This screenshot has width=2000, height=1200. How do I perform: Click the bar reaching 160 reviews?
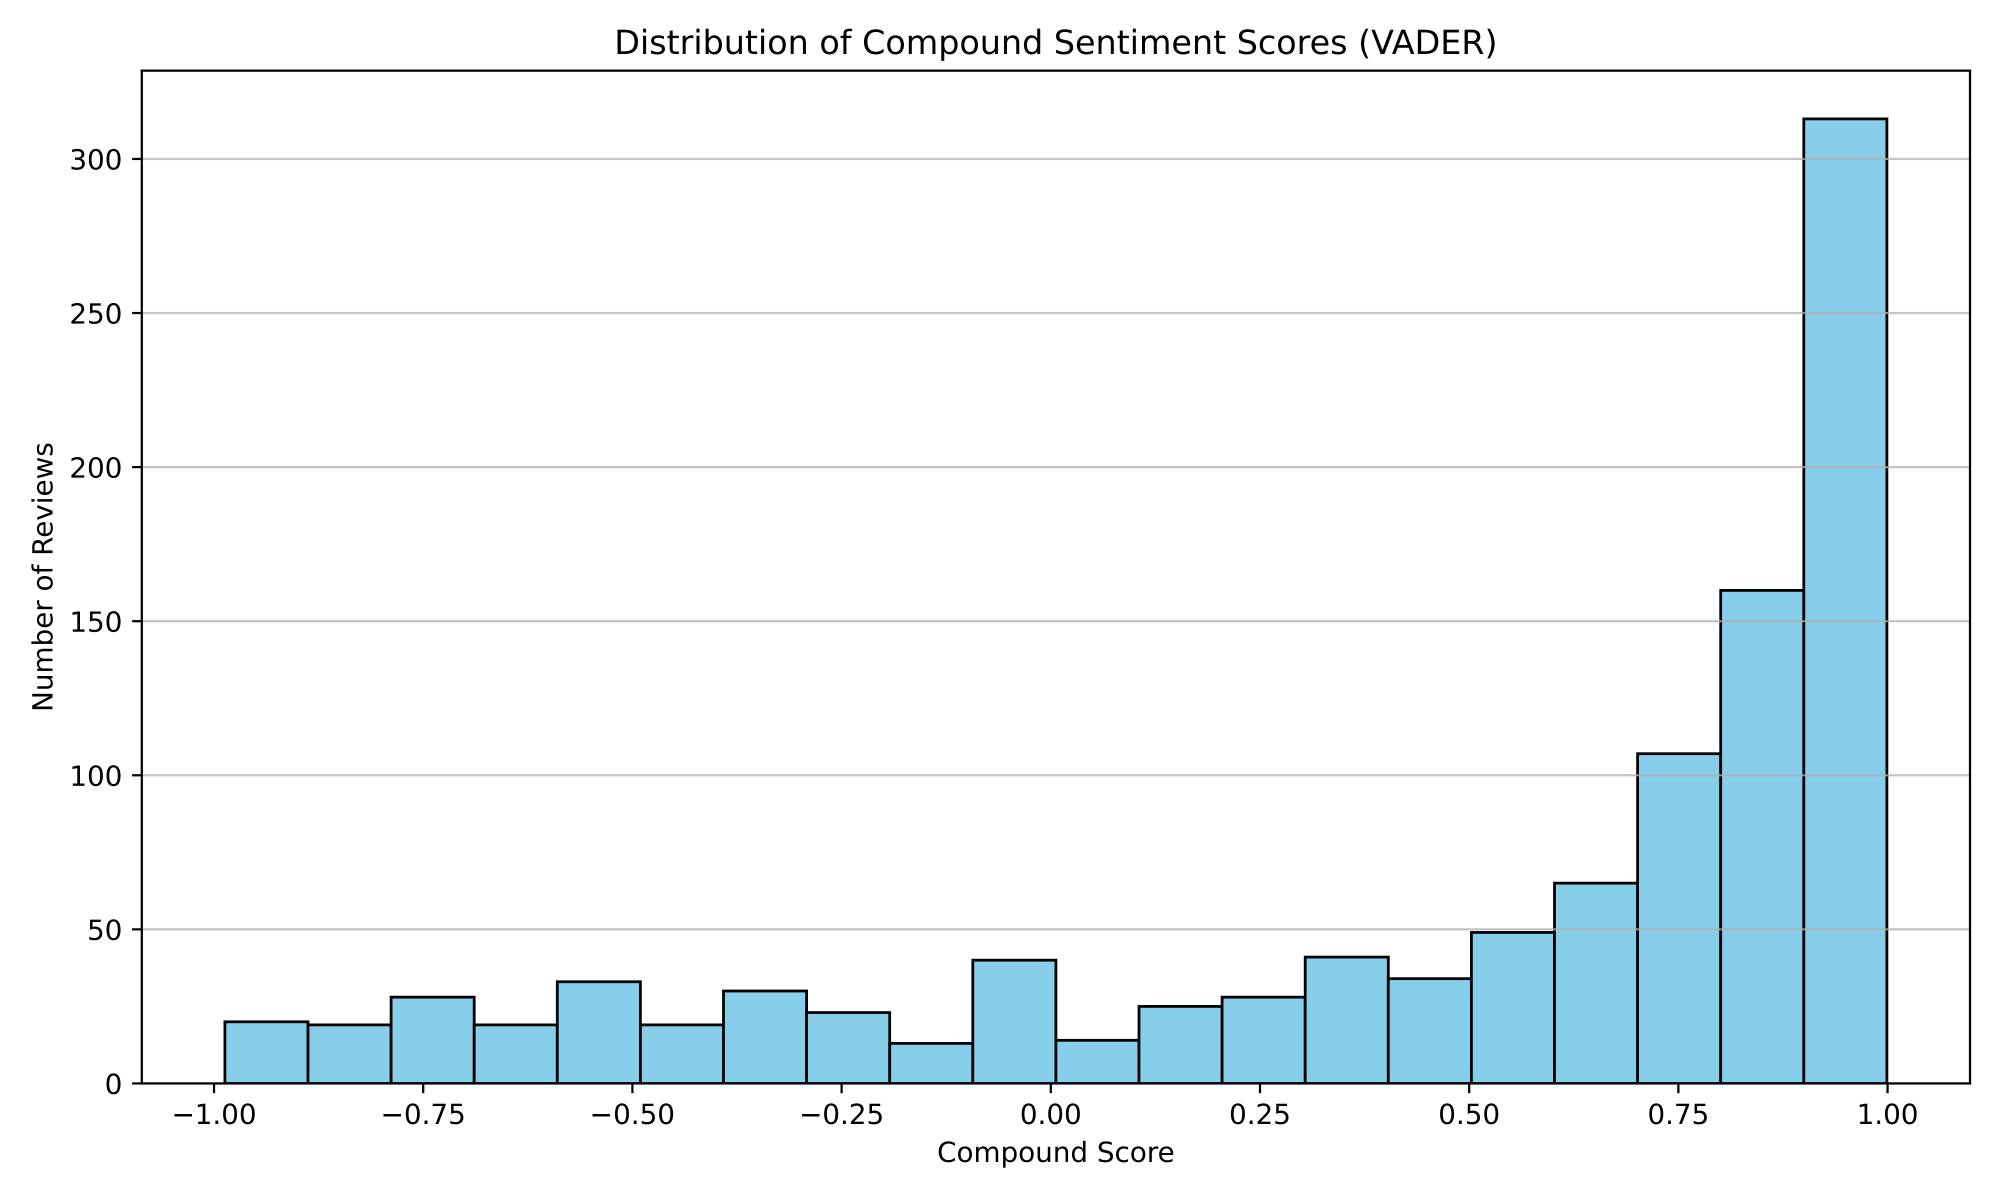[1762, 836]
